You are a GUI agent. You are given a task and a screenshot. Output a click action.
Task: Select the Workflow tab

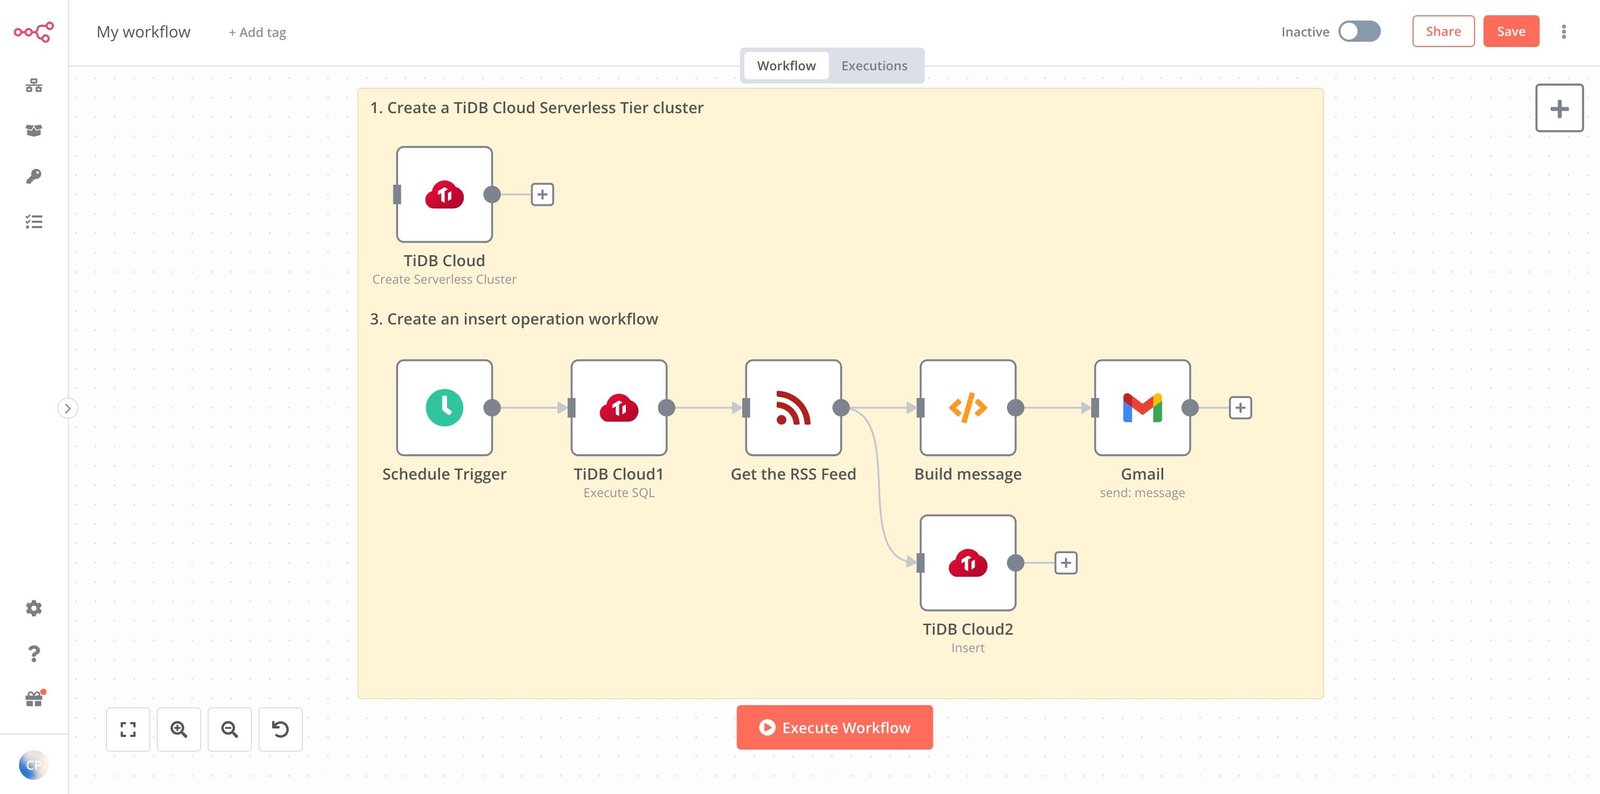click(x=786, y=66)
